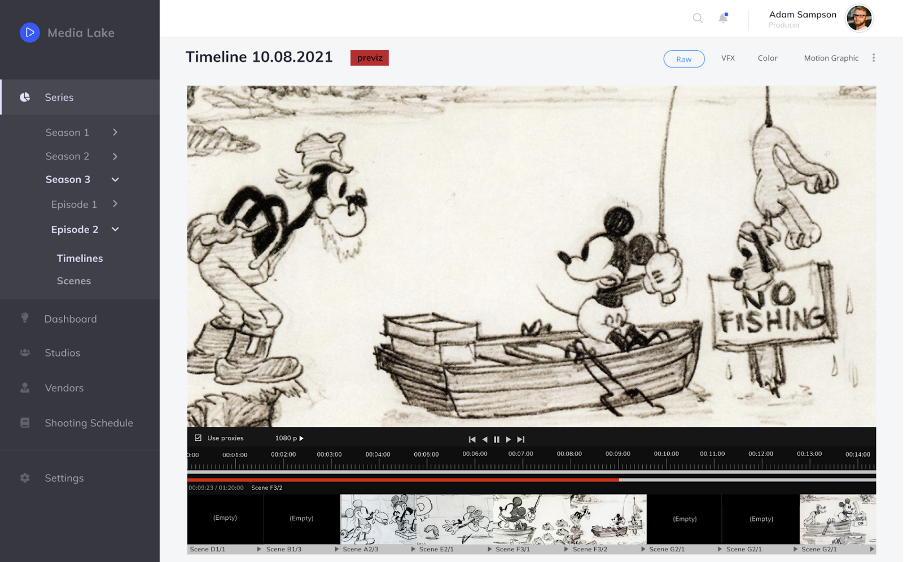904x562 pixels.
Task: Switch to the Motion Graphic tab
Action: [x=831, y=58]
